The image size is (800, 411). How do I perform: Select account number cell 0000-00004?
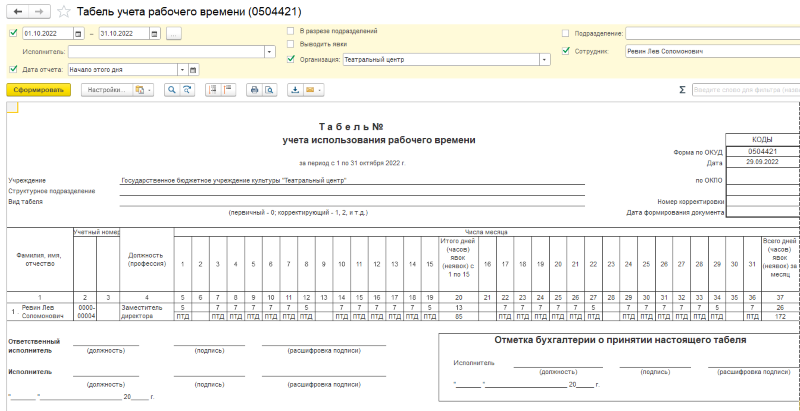pyautogui.click(x=85, y=312)
